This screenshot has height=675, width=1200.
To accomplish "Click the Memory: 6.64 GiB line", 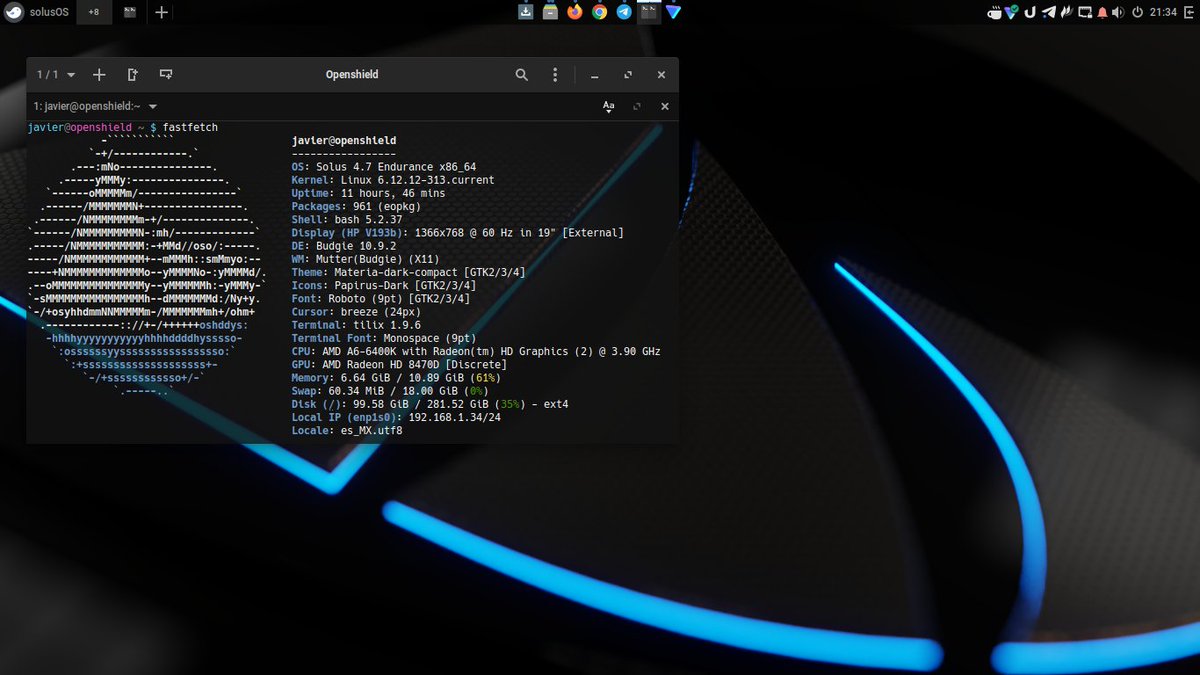I will 396,378.
